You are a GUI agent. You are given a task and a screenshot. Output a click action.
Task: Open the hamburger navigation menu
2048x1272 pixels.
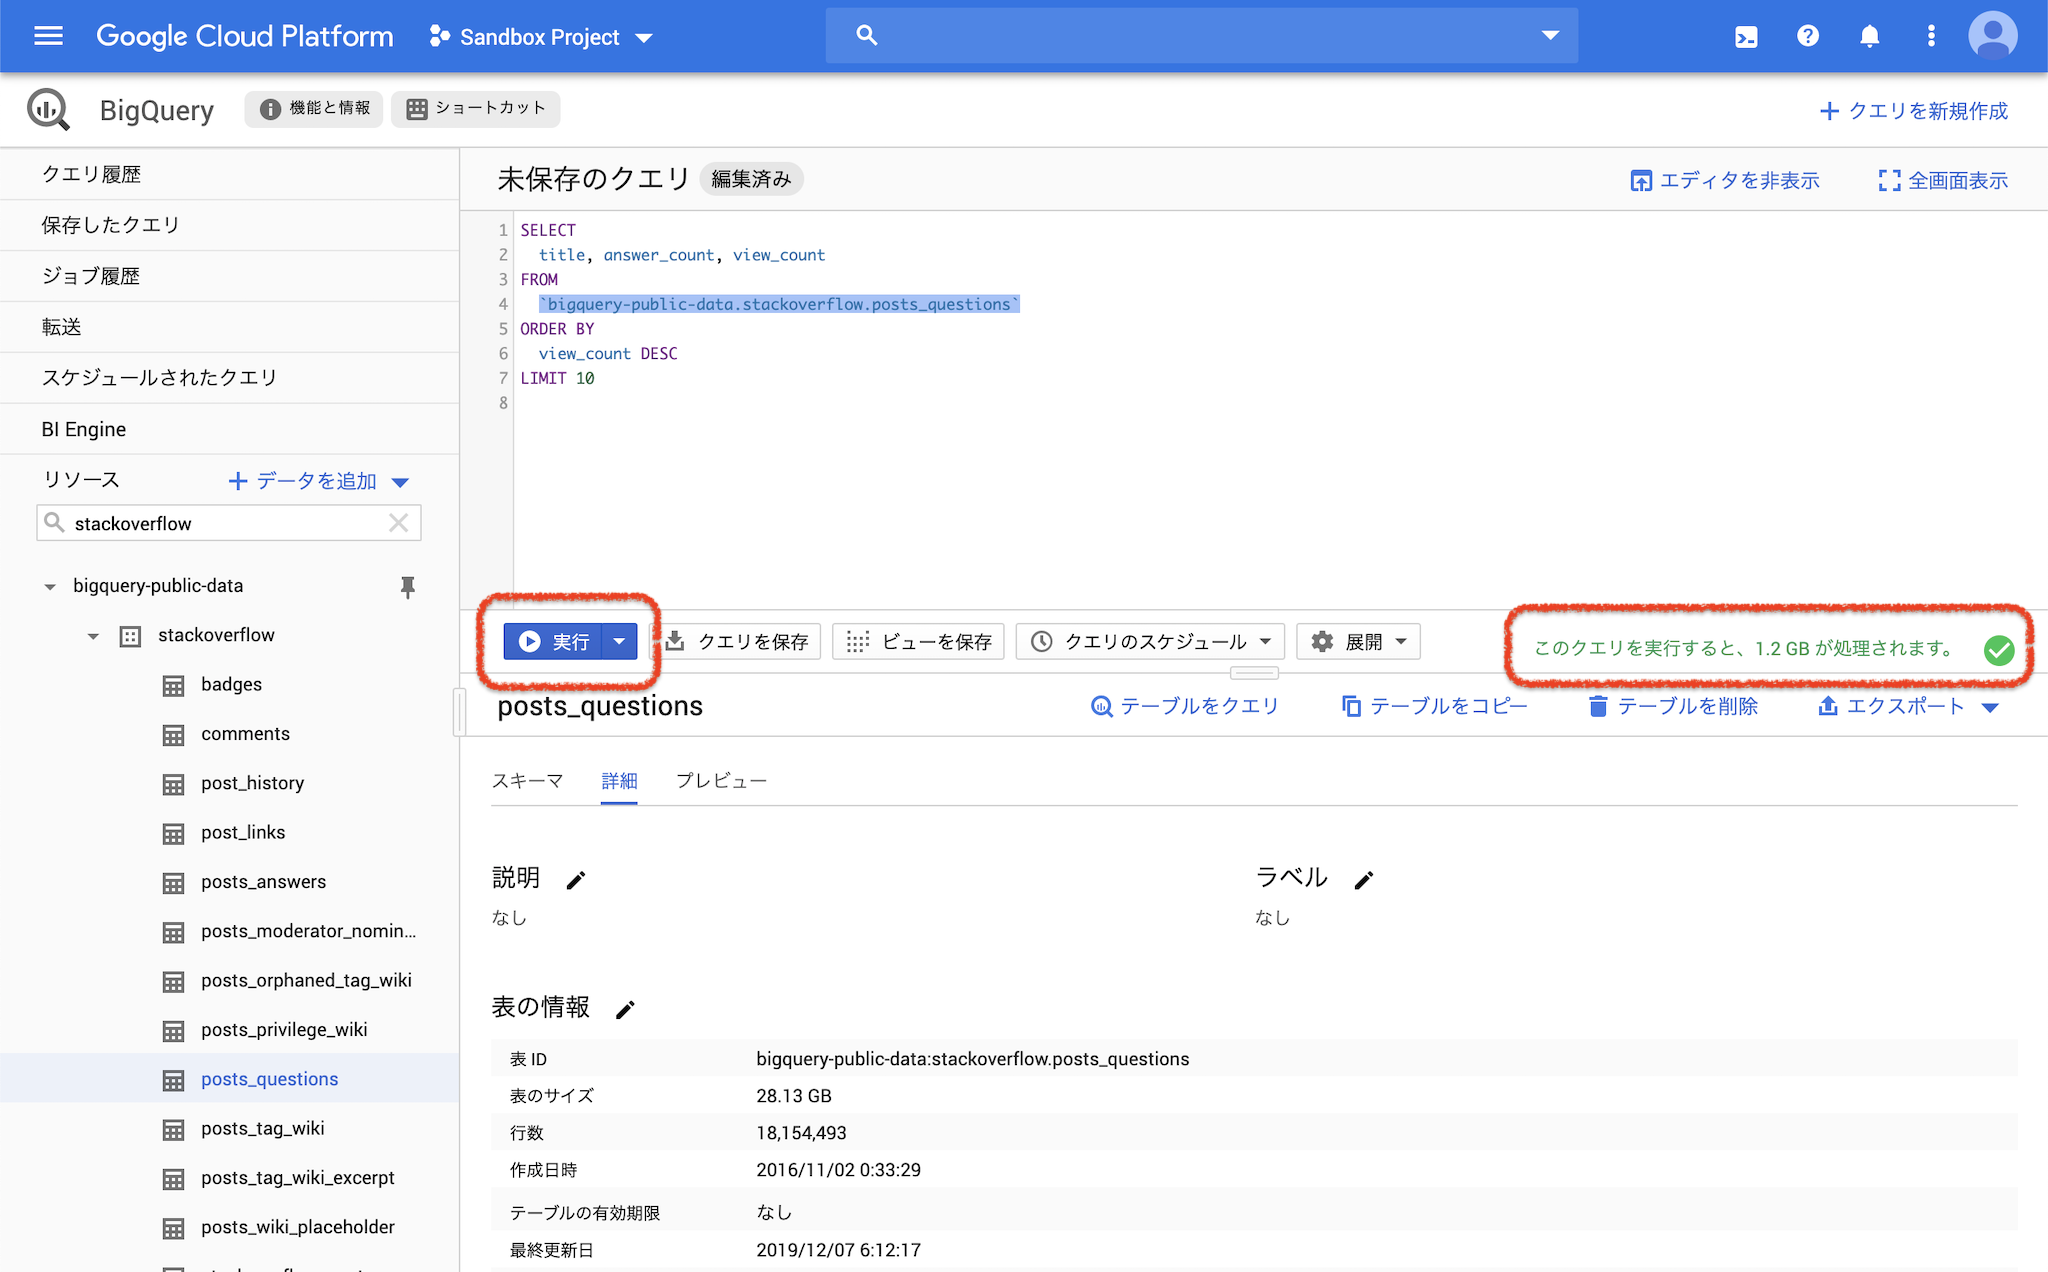[48, 36]
